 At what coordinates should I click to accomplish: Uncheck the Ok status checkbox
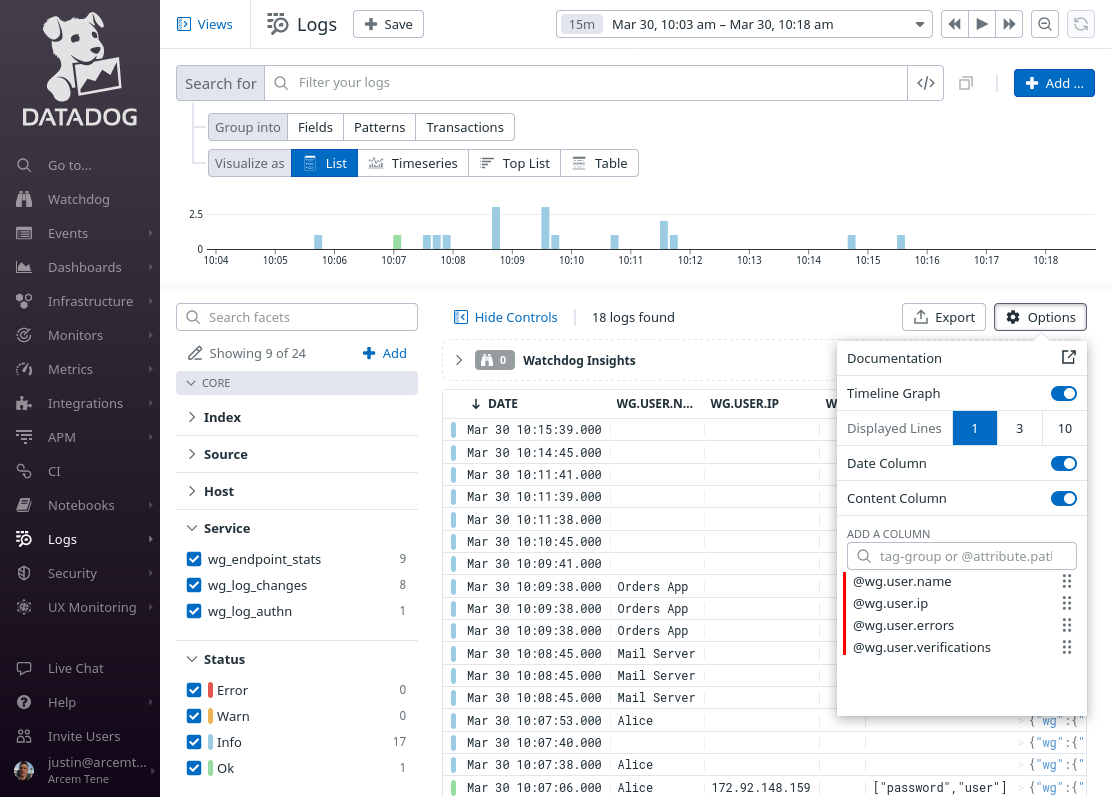(x=194, y=768)
